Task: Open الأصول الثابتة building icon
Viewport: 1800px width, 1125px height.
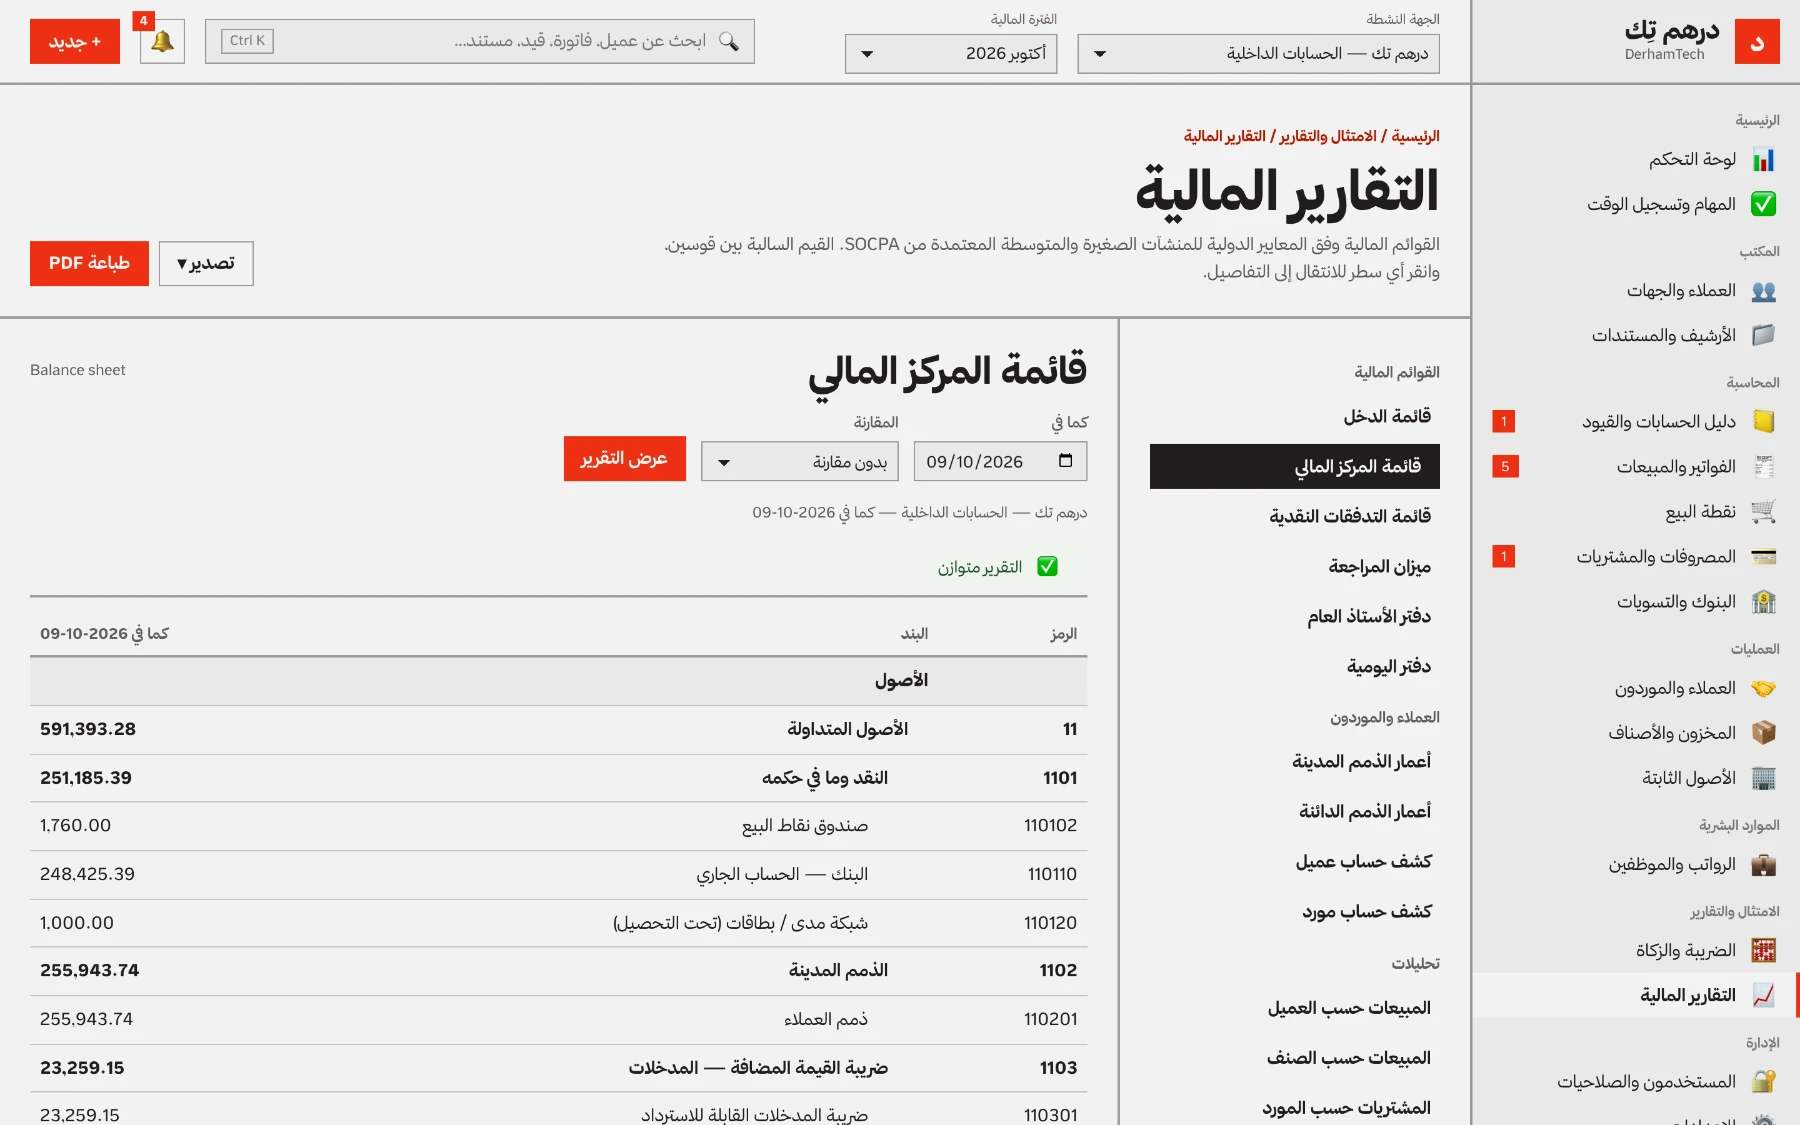Action: (1764, 778)
